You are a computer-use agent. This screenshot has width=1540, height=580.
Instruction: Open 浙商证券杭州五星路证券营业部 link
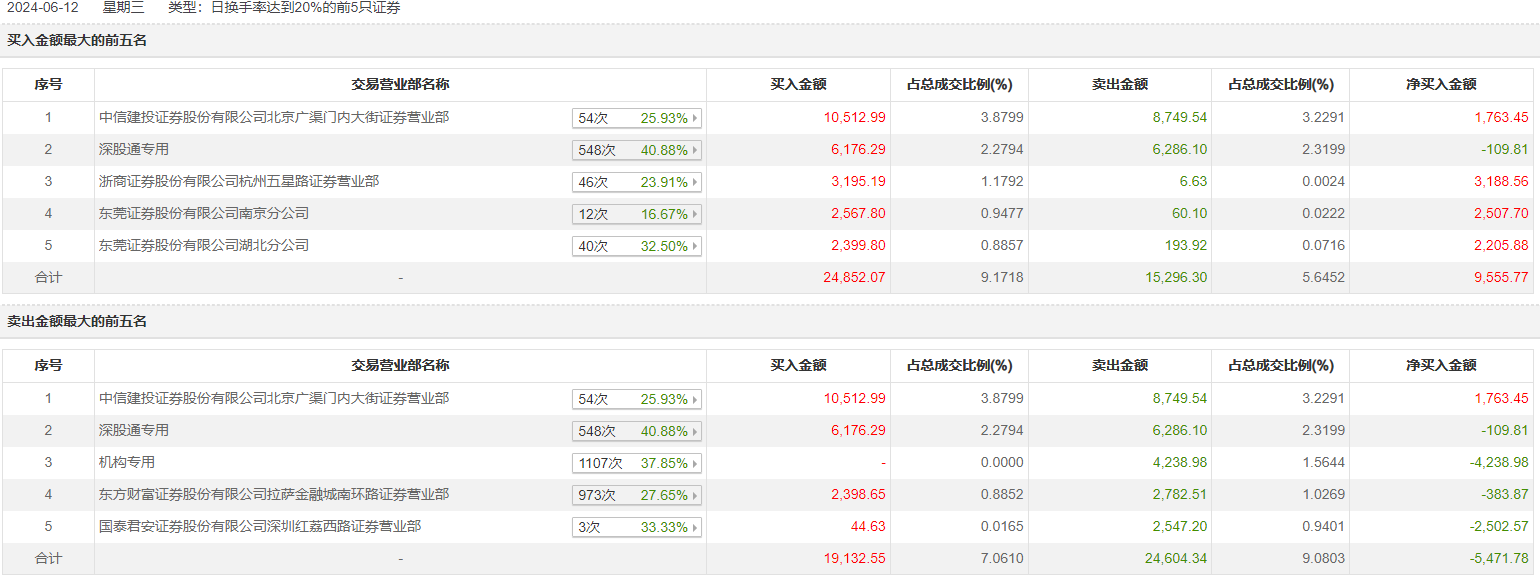(239, 182)
